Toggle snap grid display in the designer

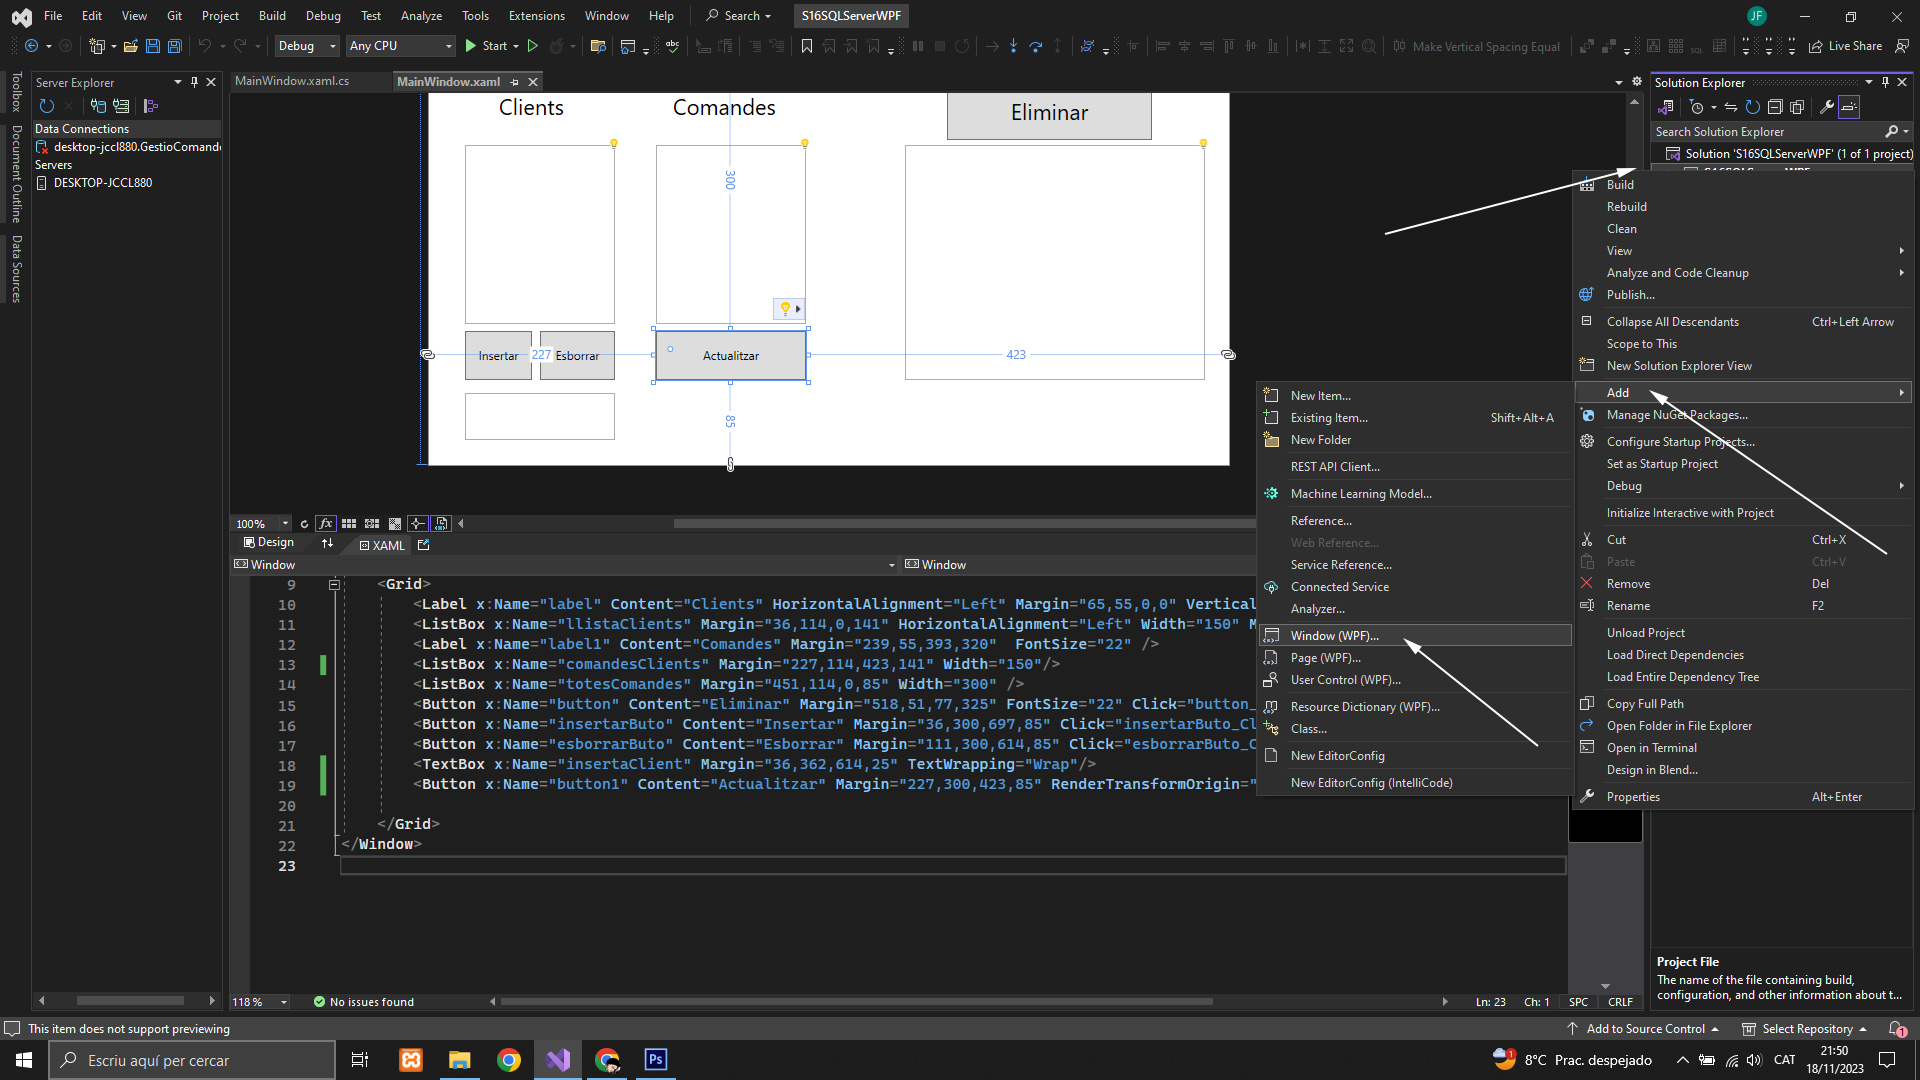click(x=349, y=524)
